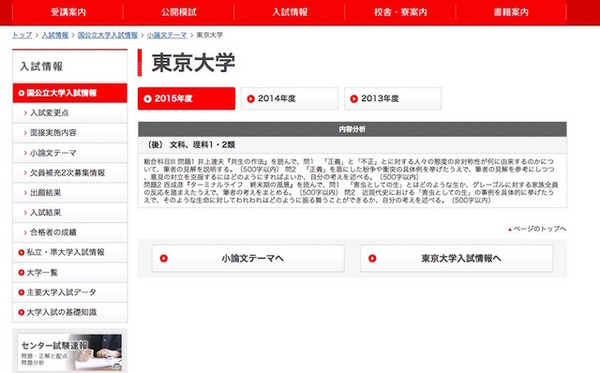Open the センター試験速報 banner
Image resolution: width=600 pixels, height=373 pixels.
(70, 352)
